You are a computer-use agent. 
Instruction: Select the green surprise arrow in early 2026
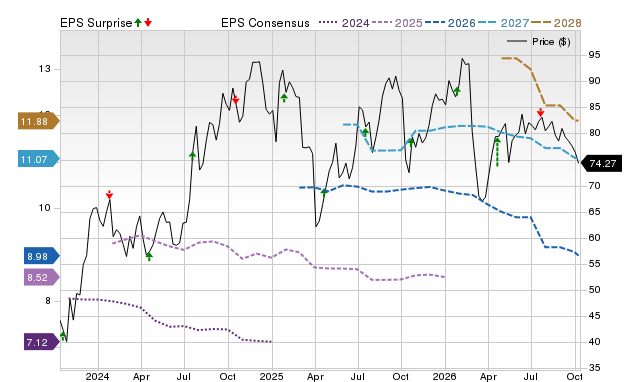[x=457, y=91]
